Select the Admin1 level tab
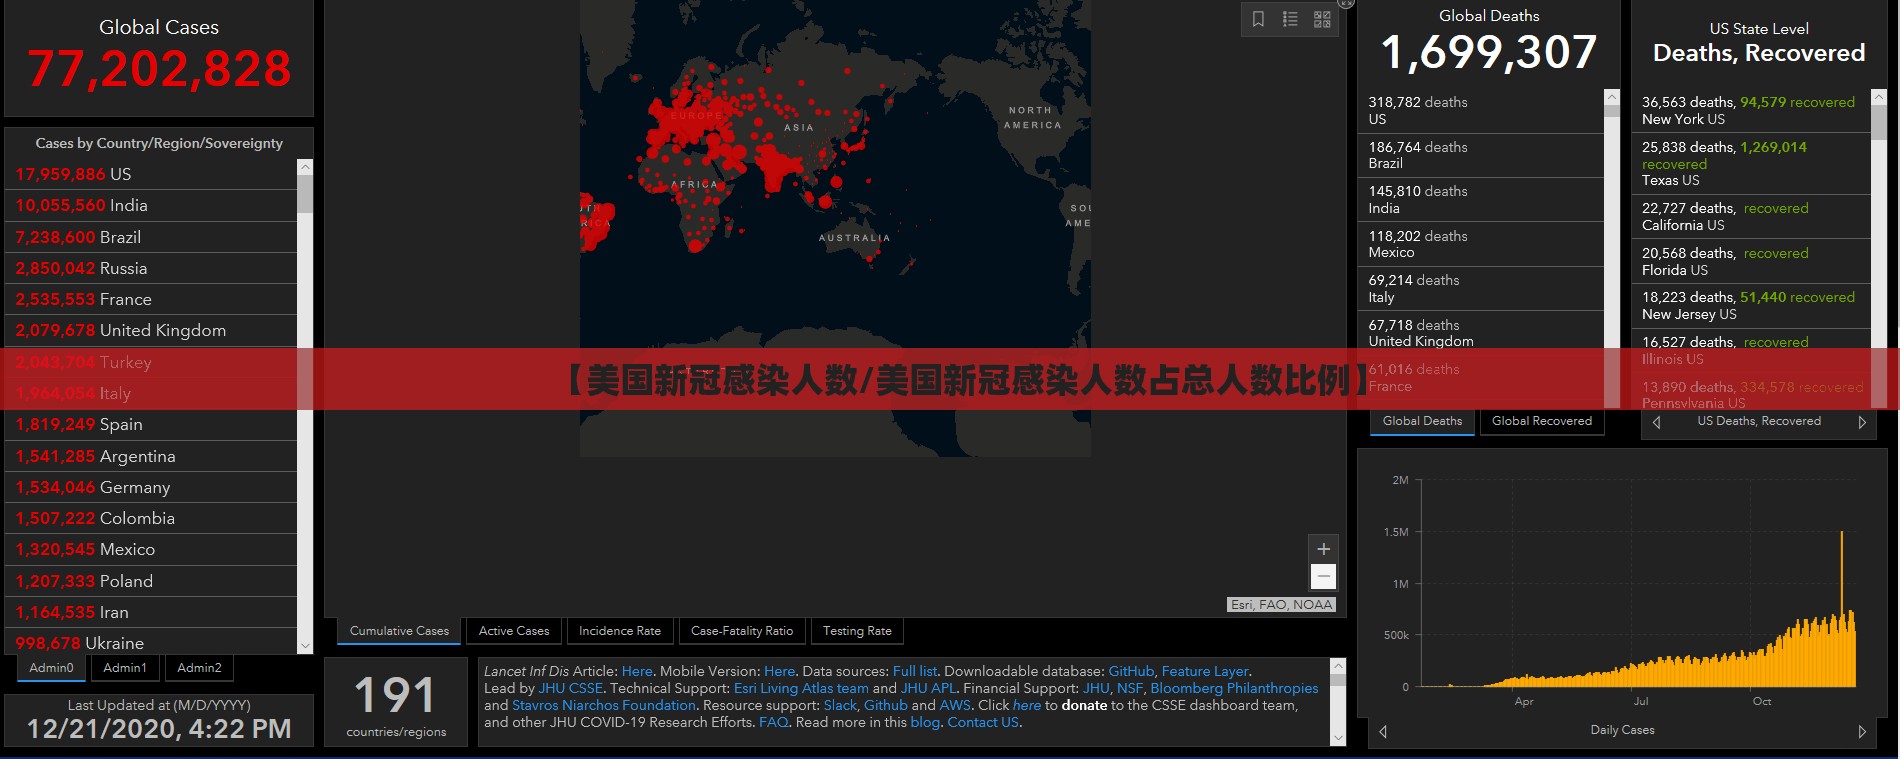The image size is (1900, 759). pyautogui.click(x=125, y=668)
